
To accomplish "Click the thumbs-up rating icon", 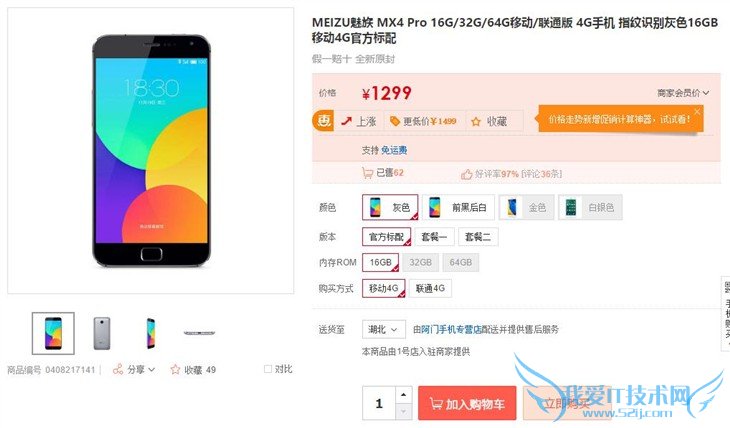I will pos(466,174).
